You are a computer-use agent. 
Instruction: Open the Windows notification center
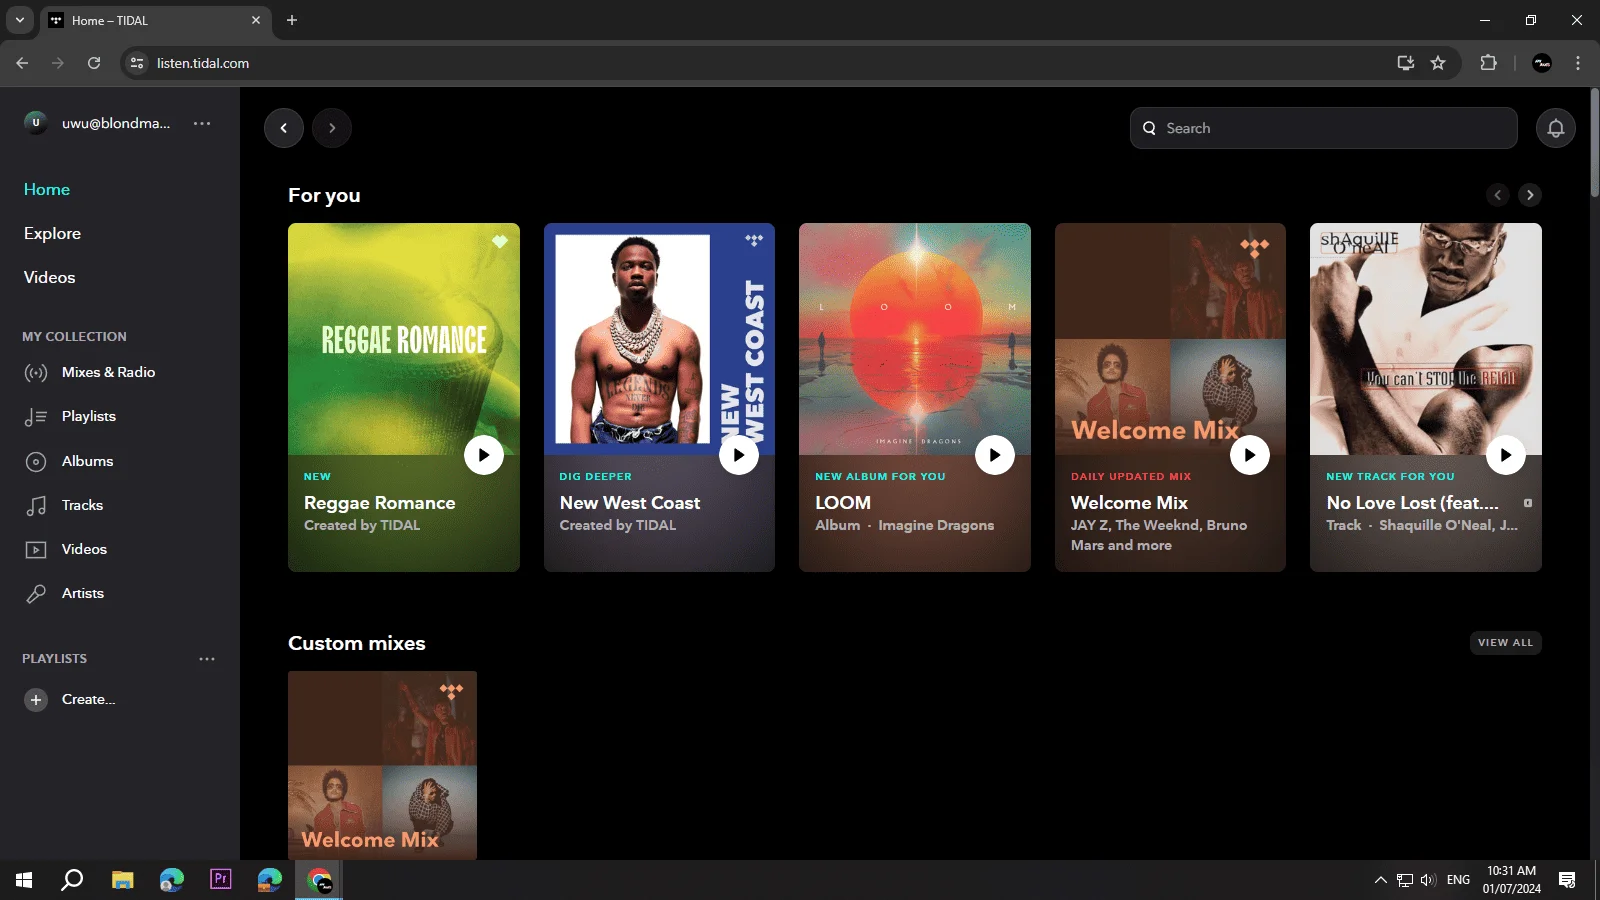coord(1567,880)
